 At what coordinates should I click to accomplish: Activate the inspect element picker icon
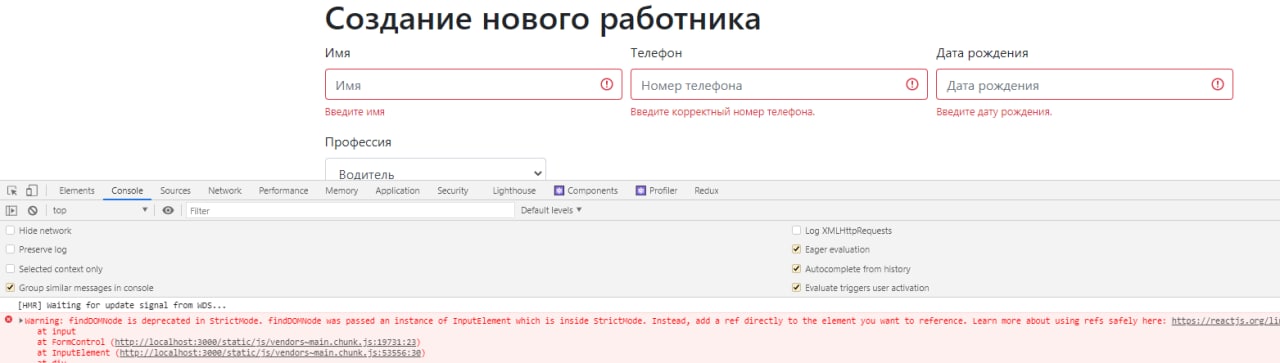click(x=12, y=191)
